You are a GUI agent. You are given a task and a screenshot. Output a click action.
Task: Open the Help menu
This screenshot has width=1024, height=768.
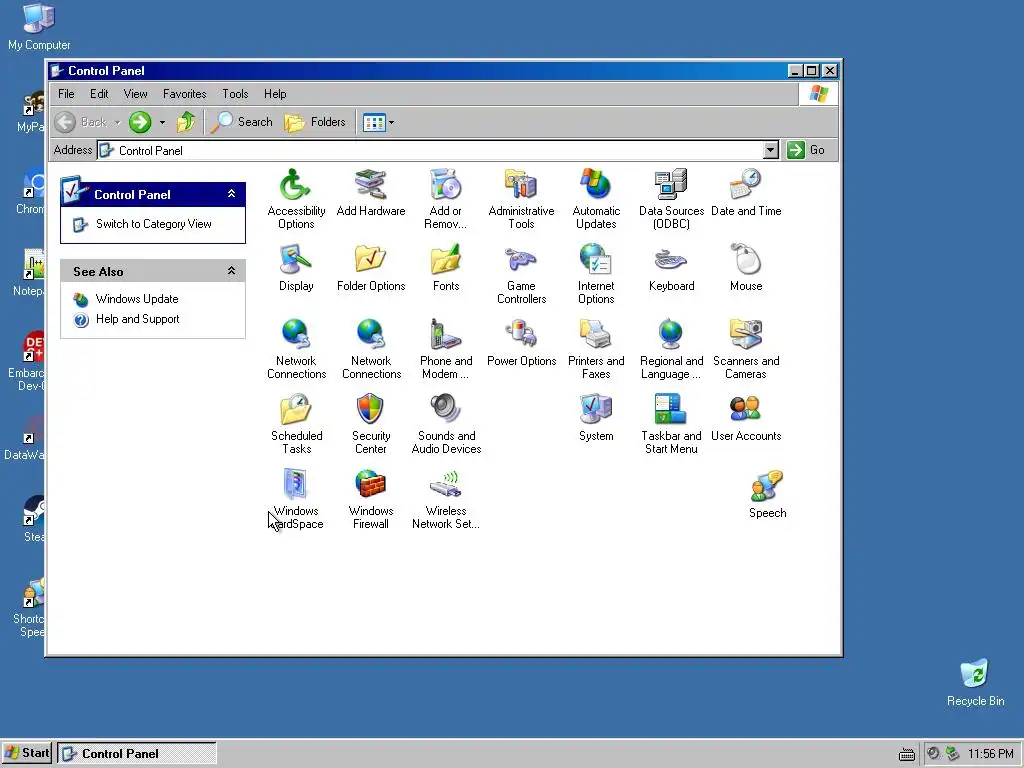click(x=275, y=94)
